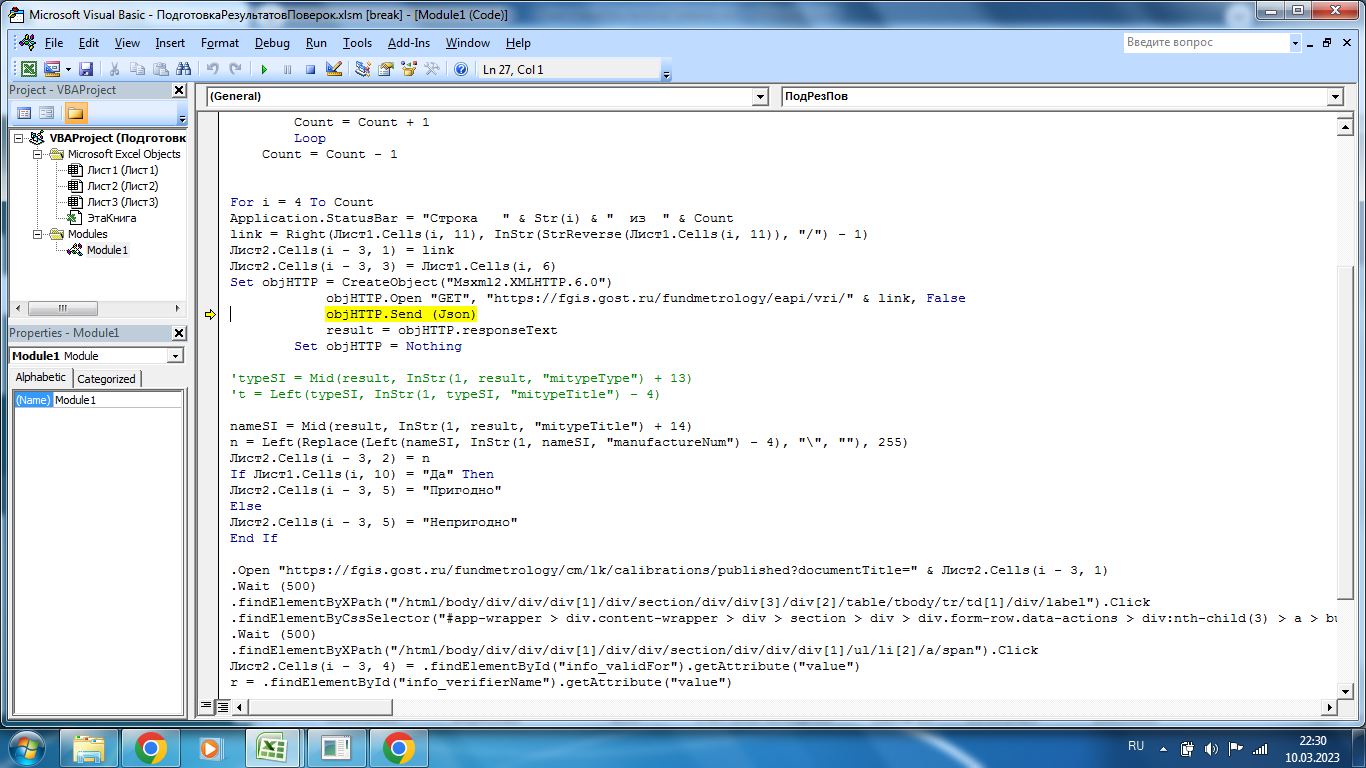The width and height of the screenshot is (1366, 768).
Task: Open the Object Browser icon
Action: pyautogui.click(x=409, y=69)
